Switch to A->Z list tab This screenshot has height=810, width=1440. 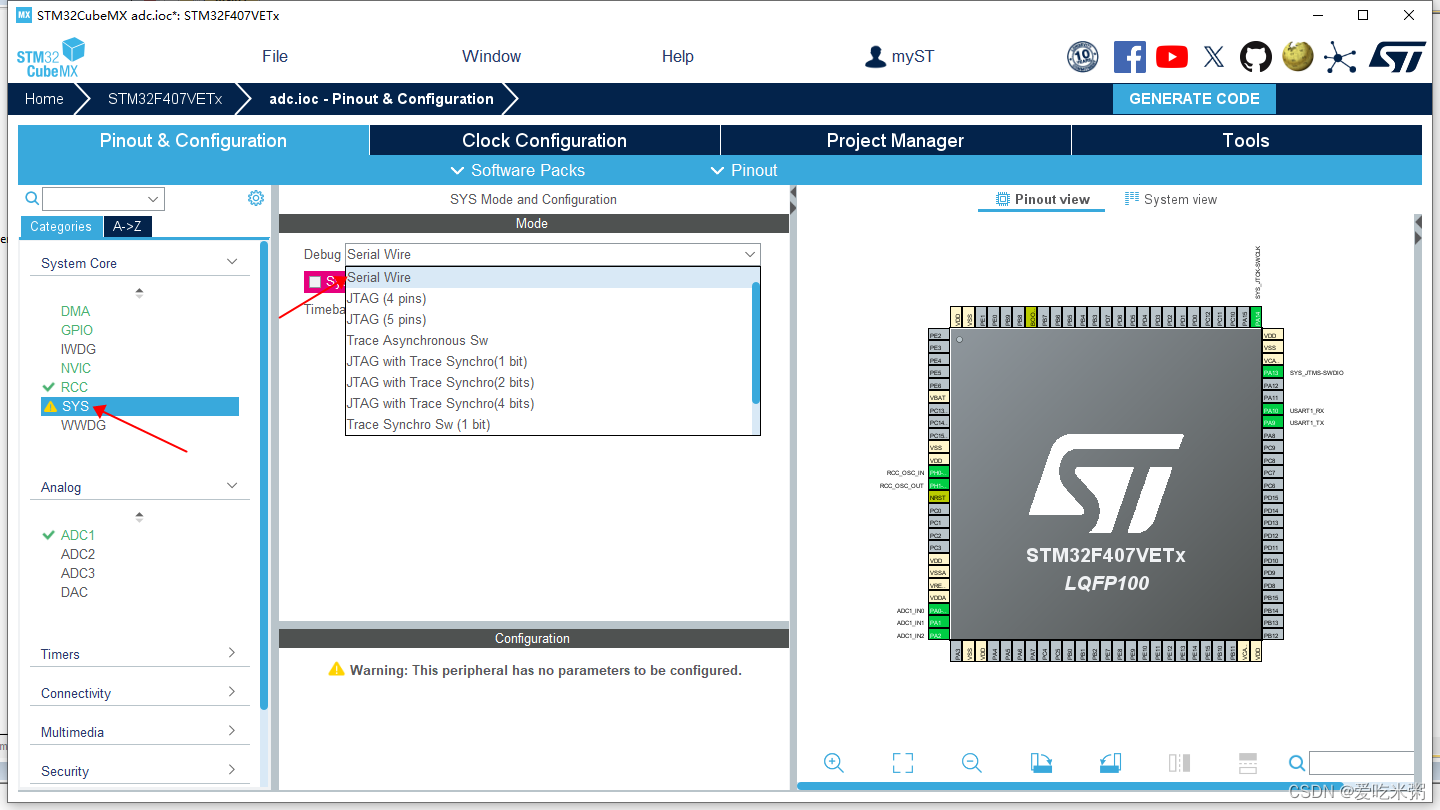(127, 226)
